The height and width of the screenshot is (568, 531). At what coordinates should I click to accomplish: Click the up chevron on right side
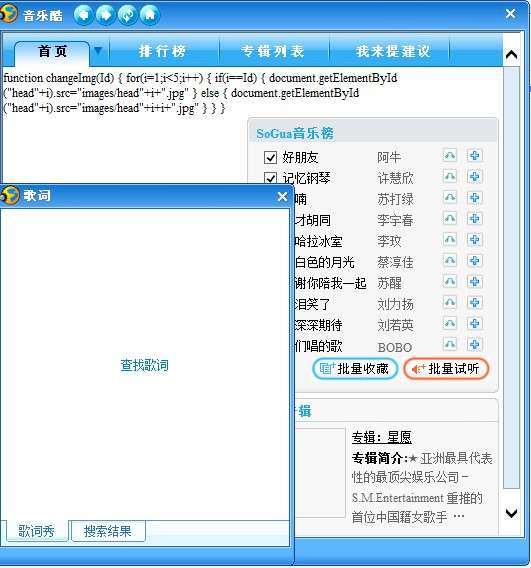point(511,55)
